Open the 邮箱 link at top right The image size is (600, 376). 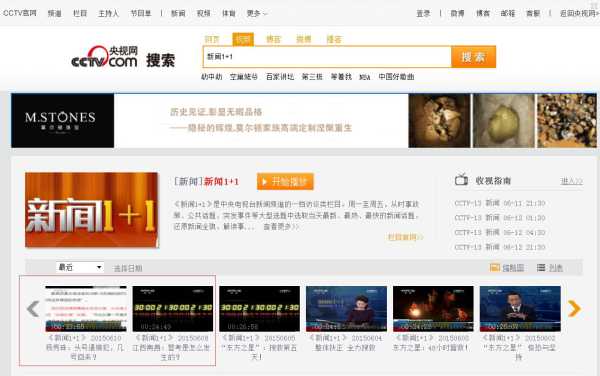click(508, 14)
